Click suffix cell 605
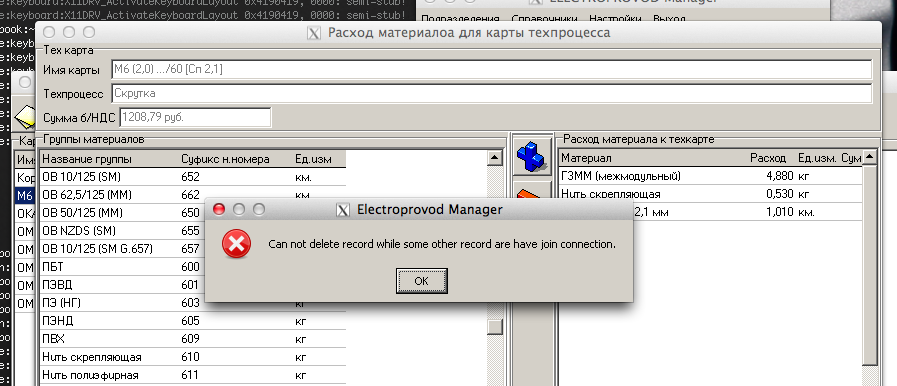 tap(190, 321)
